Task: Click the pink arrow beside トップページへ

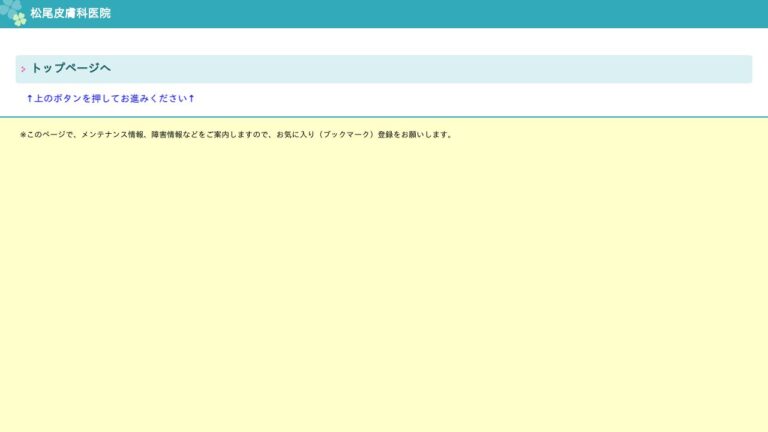Action: 23,69
